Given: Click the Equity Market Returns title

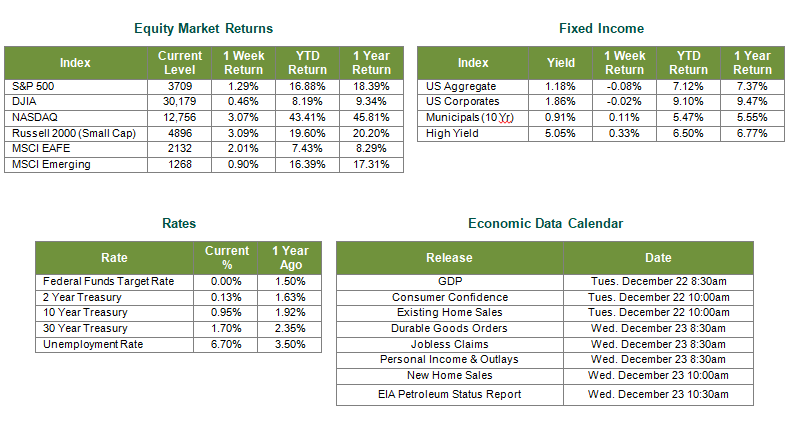Looking at the screenshot, I should 203,28.
